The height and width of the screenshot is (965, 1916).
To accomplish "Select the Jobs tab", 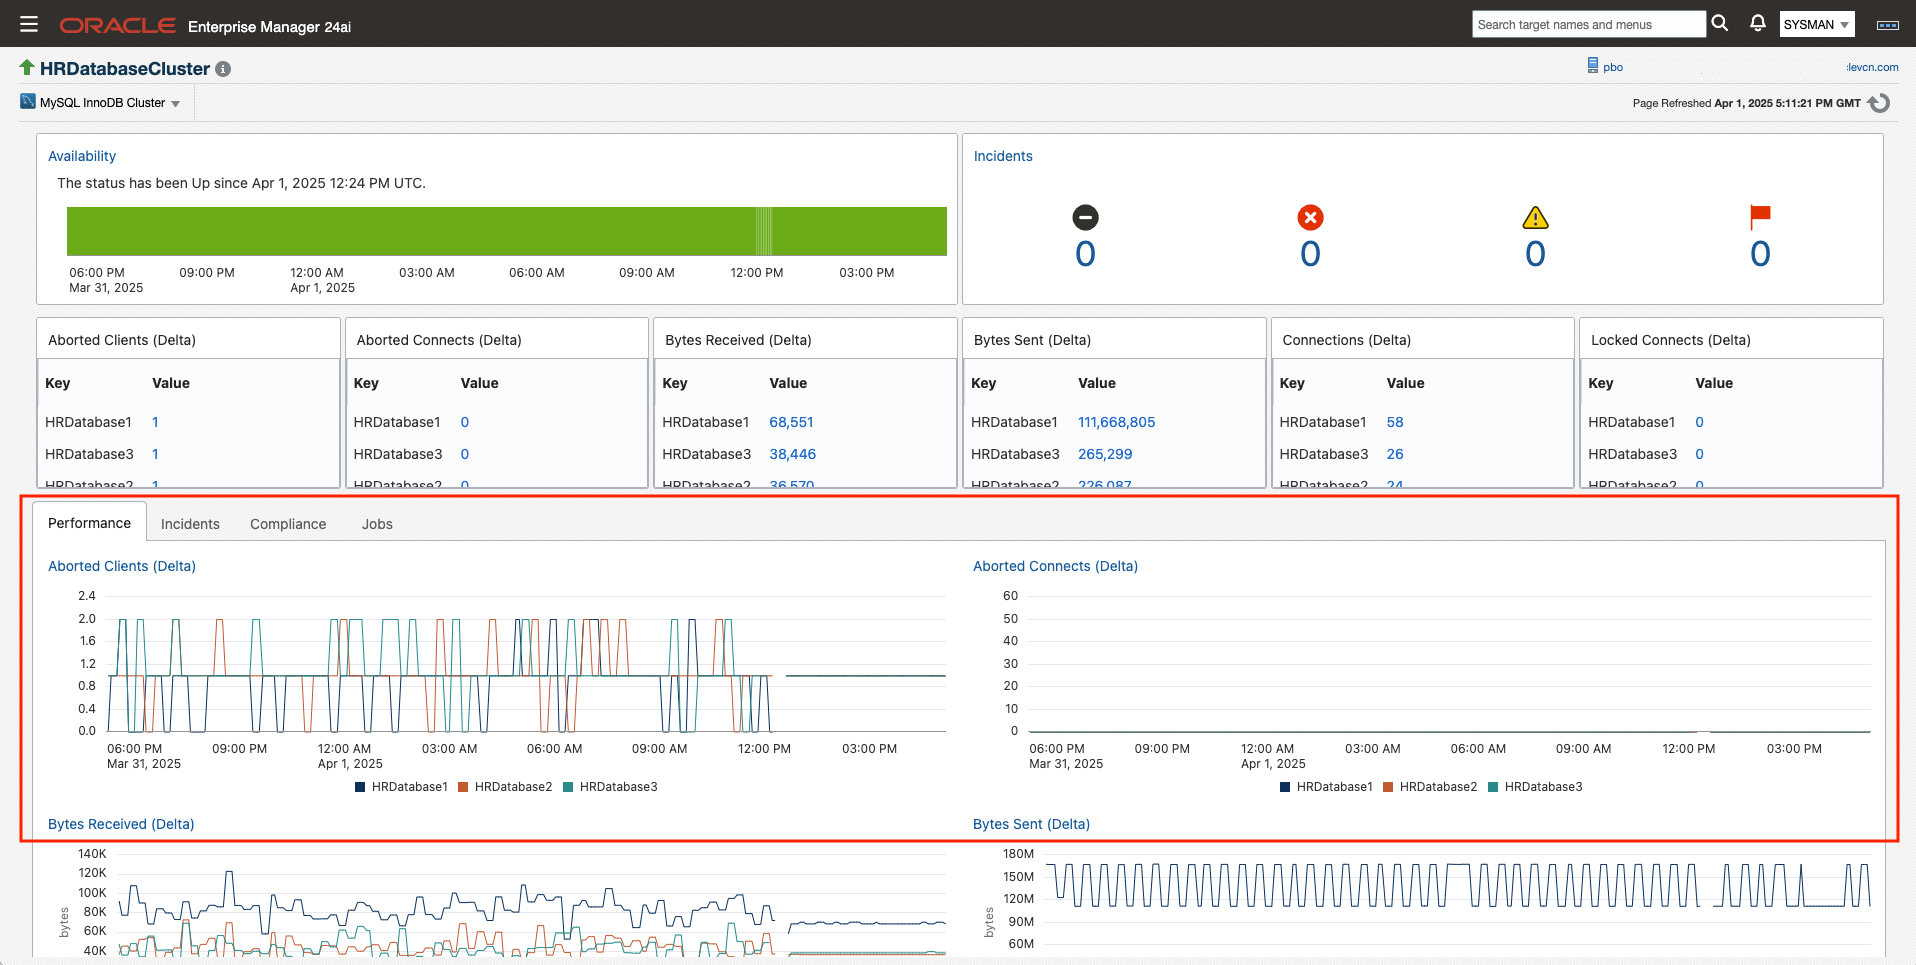I will [377, 524].
